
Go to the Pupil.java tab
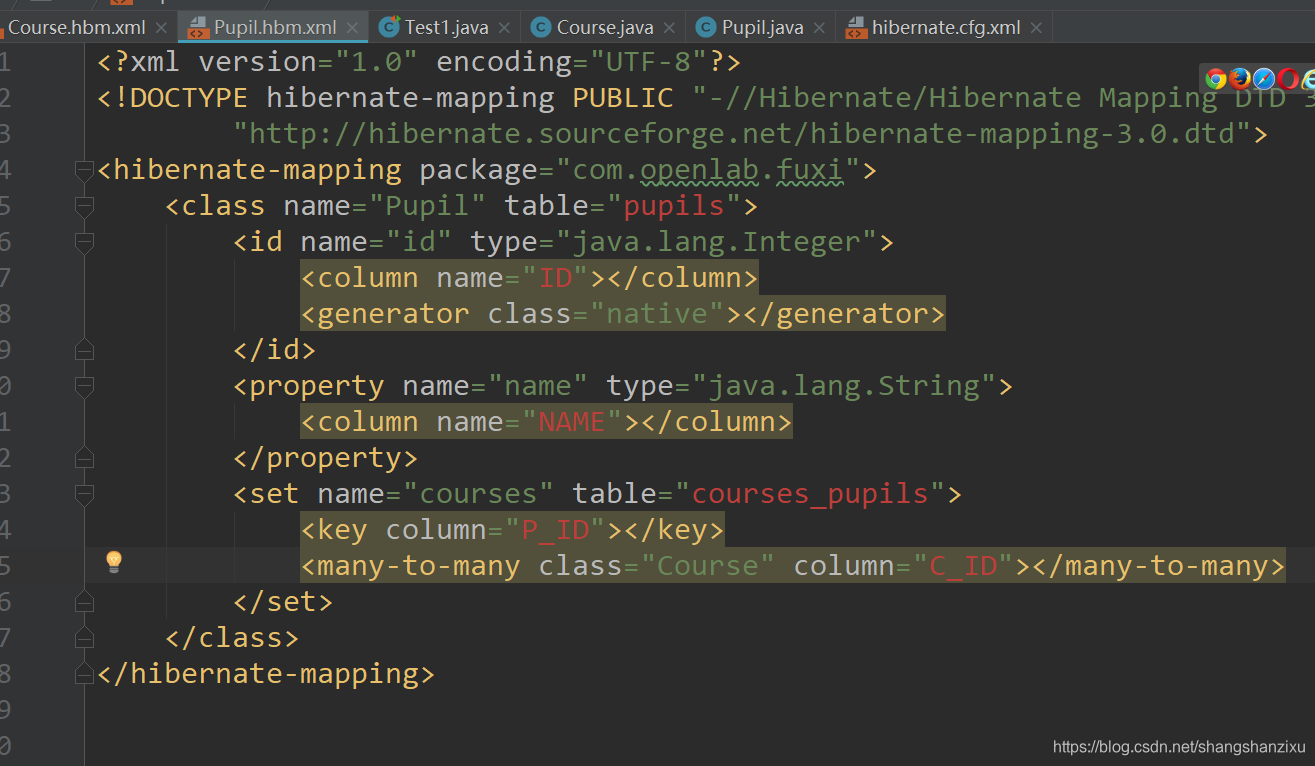(763, 28)
